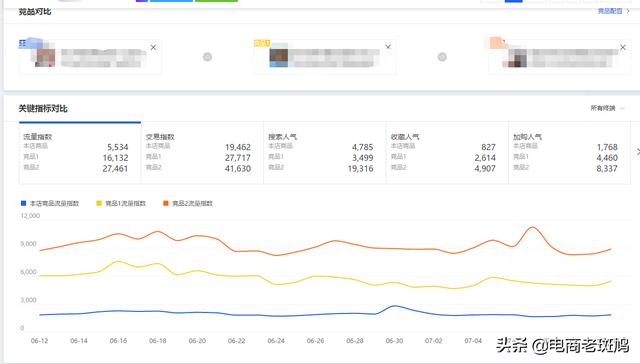Remove the own-store product card with its X
The height and width of the screenshot is (364, 640).
pos(153,47)
